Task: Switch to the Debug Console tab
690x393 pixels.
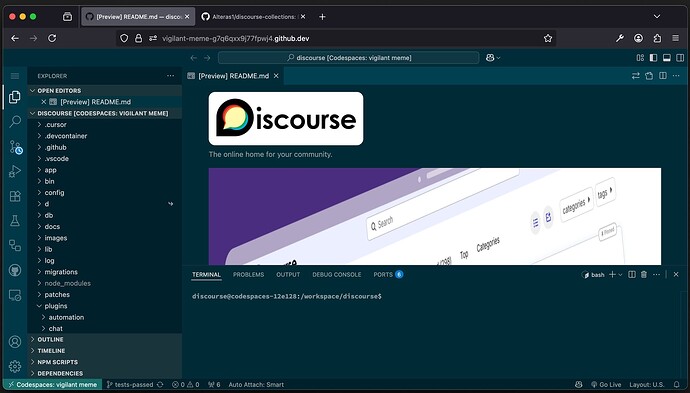Action: coord(337,275)
